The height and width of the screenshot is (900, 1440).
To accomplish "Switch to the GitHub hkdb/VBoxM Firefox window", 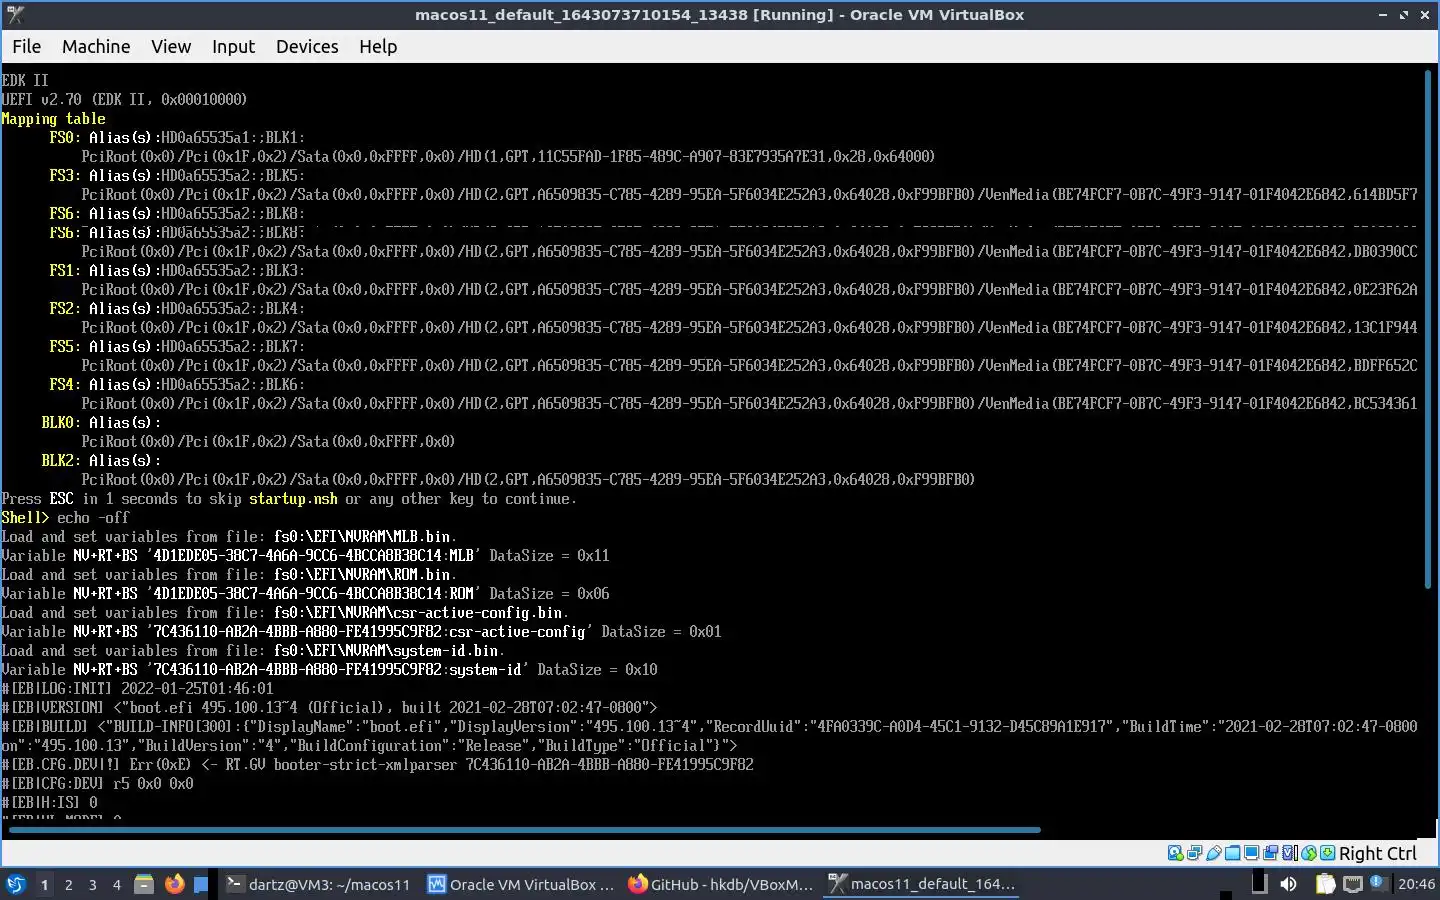I will [721, 884].
